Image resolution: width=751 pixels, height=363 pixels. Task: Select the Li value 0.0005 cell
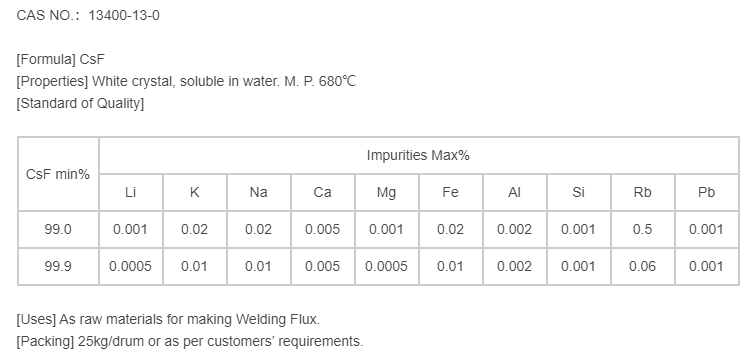tap(131, 266)
